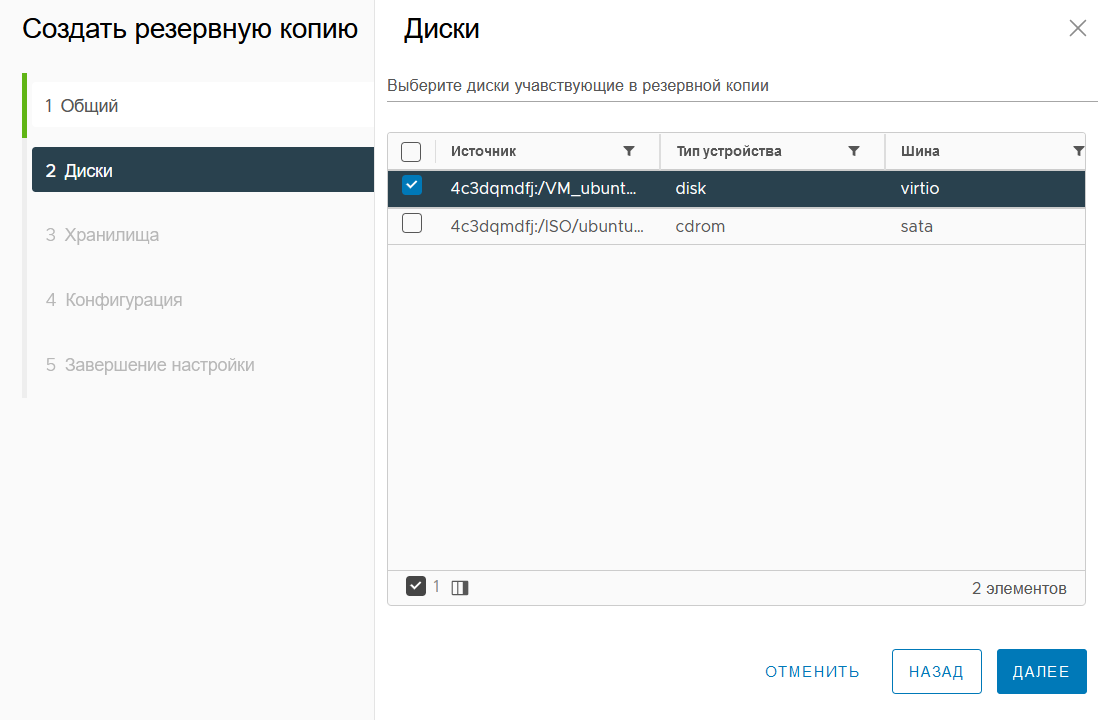Image resolution: width=1108 pixels, height=720 pixels.
Task: Go to step 1 Общий
Action: coord(202,105)
